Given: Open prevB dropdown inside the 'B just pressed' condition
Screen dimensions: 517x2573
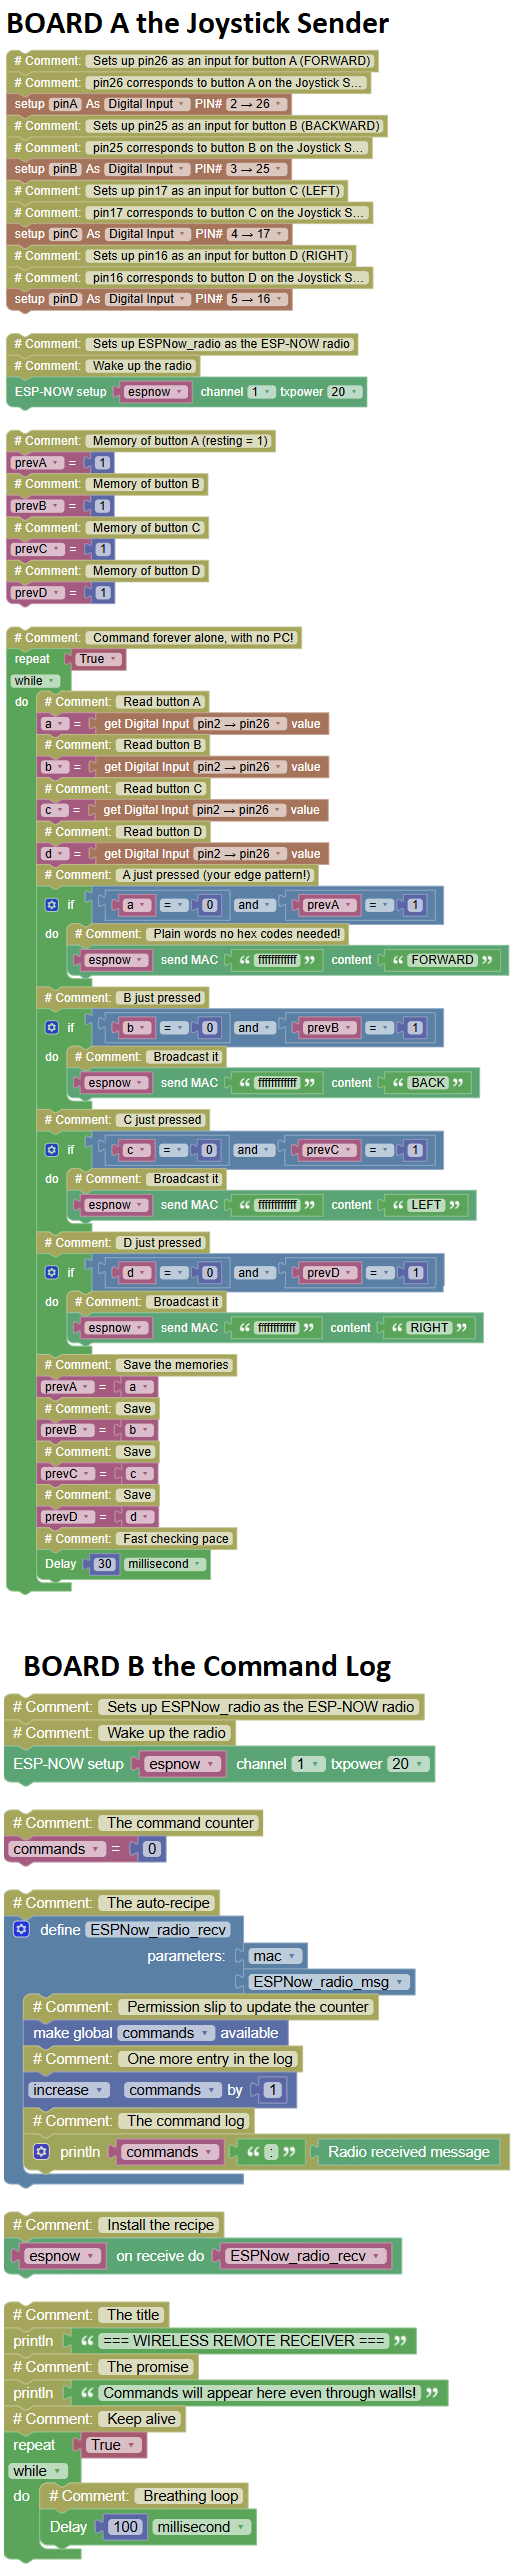Looking at the screenshot, I should click(x=329, y=1027).
